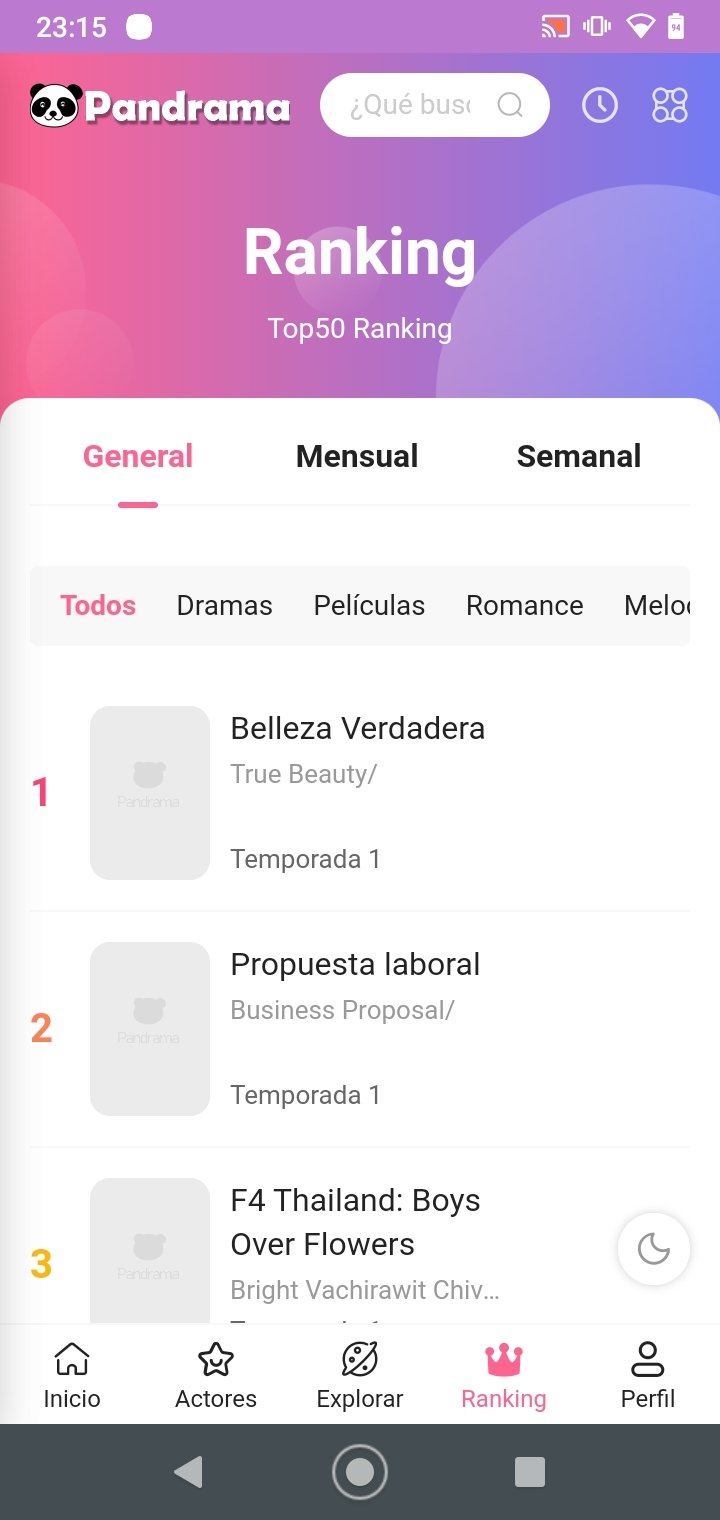Go to Inicio home tab
The height and width of the screenshot is (1520, 720).
(72, 1375)
